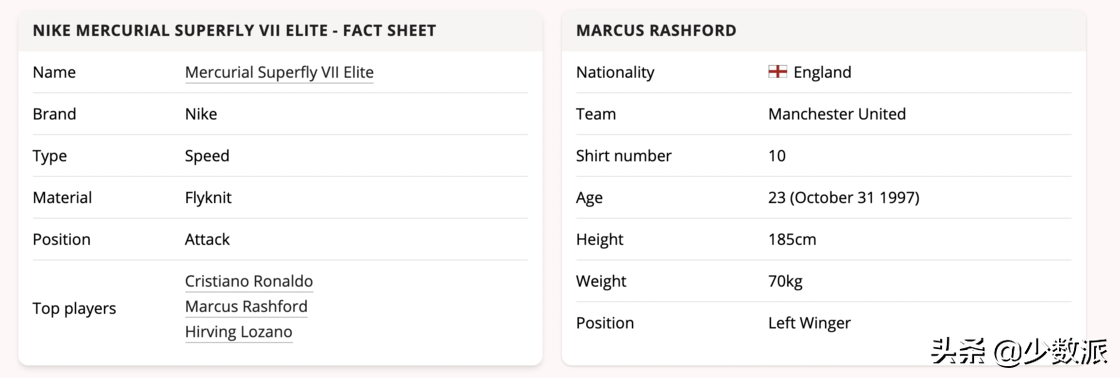Click the Marcus Rashford card heading
This screenshot has height=378, width=1120.
tap(656, 31)
